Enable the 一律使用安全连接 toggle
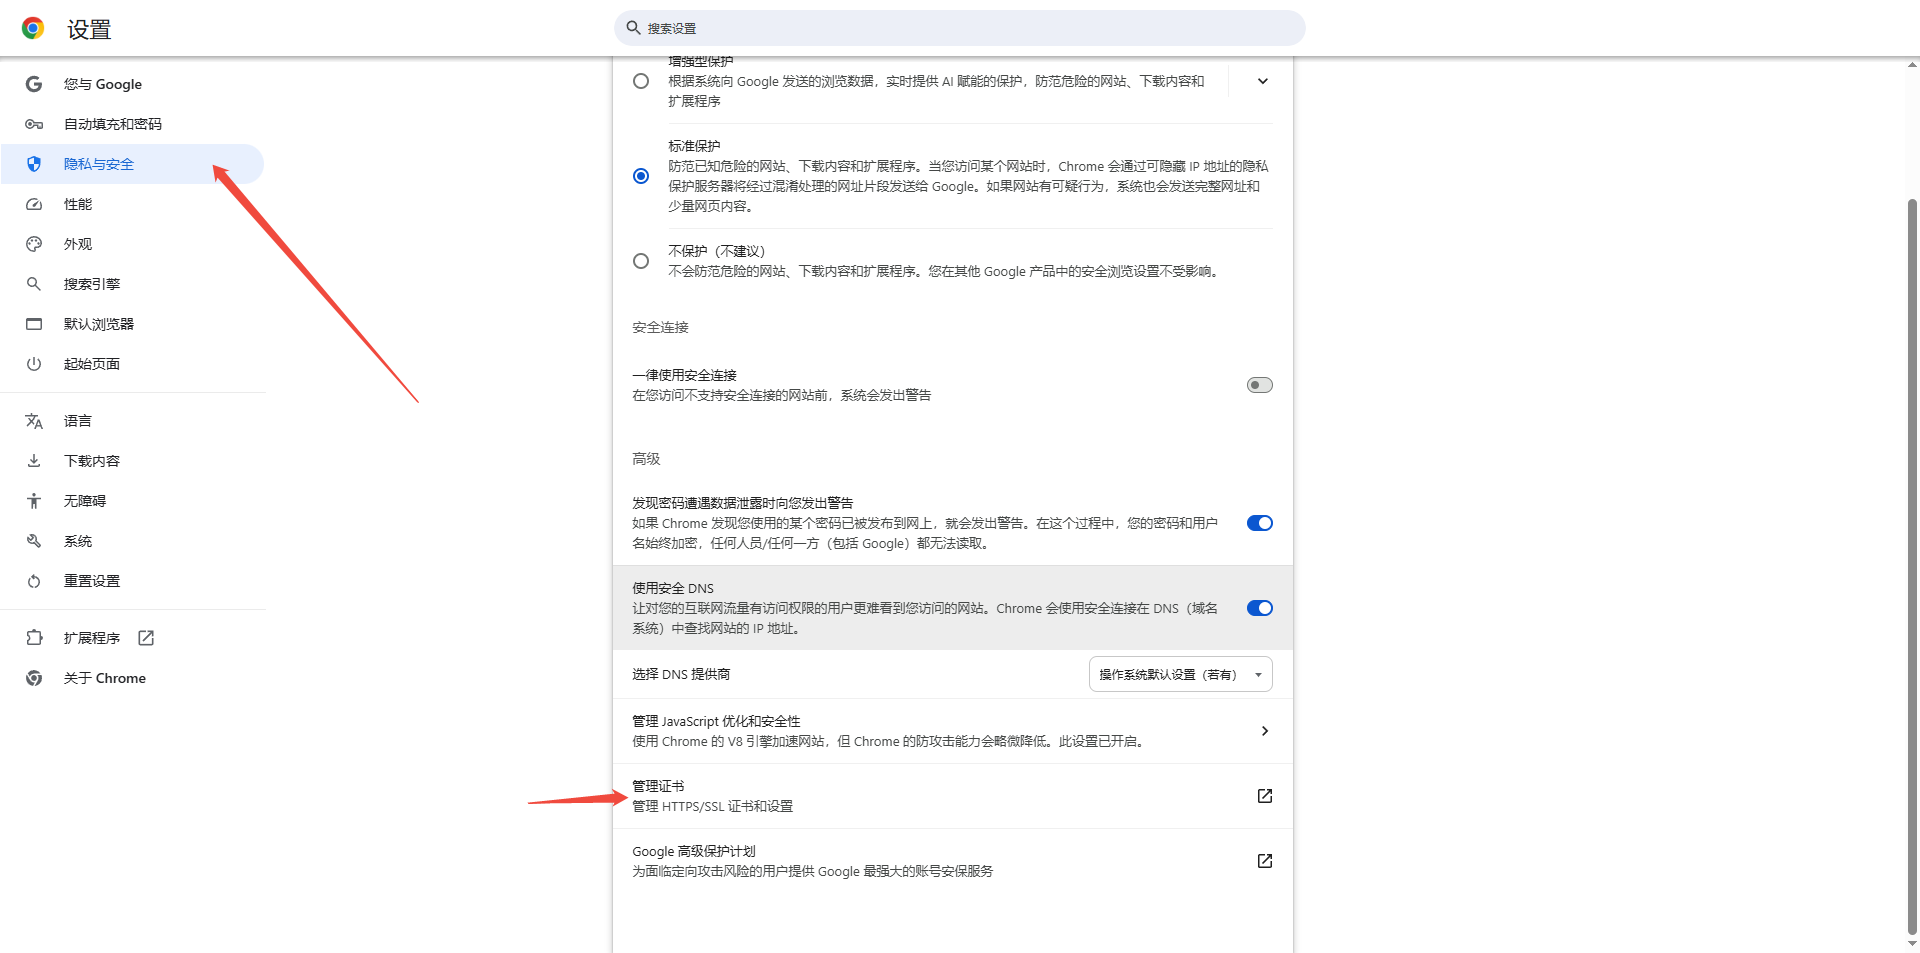Viewport: 1920px width, 953px height. click(x=1259, y=385)
